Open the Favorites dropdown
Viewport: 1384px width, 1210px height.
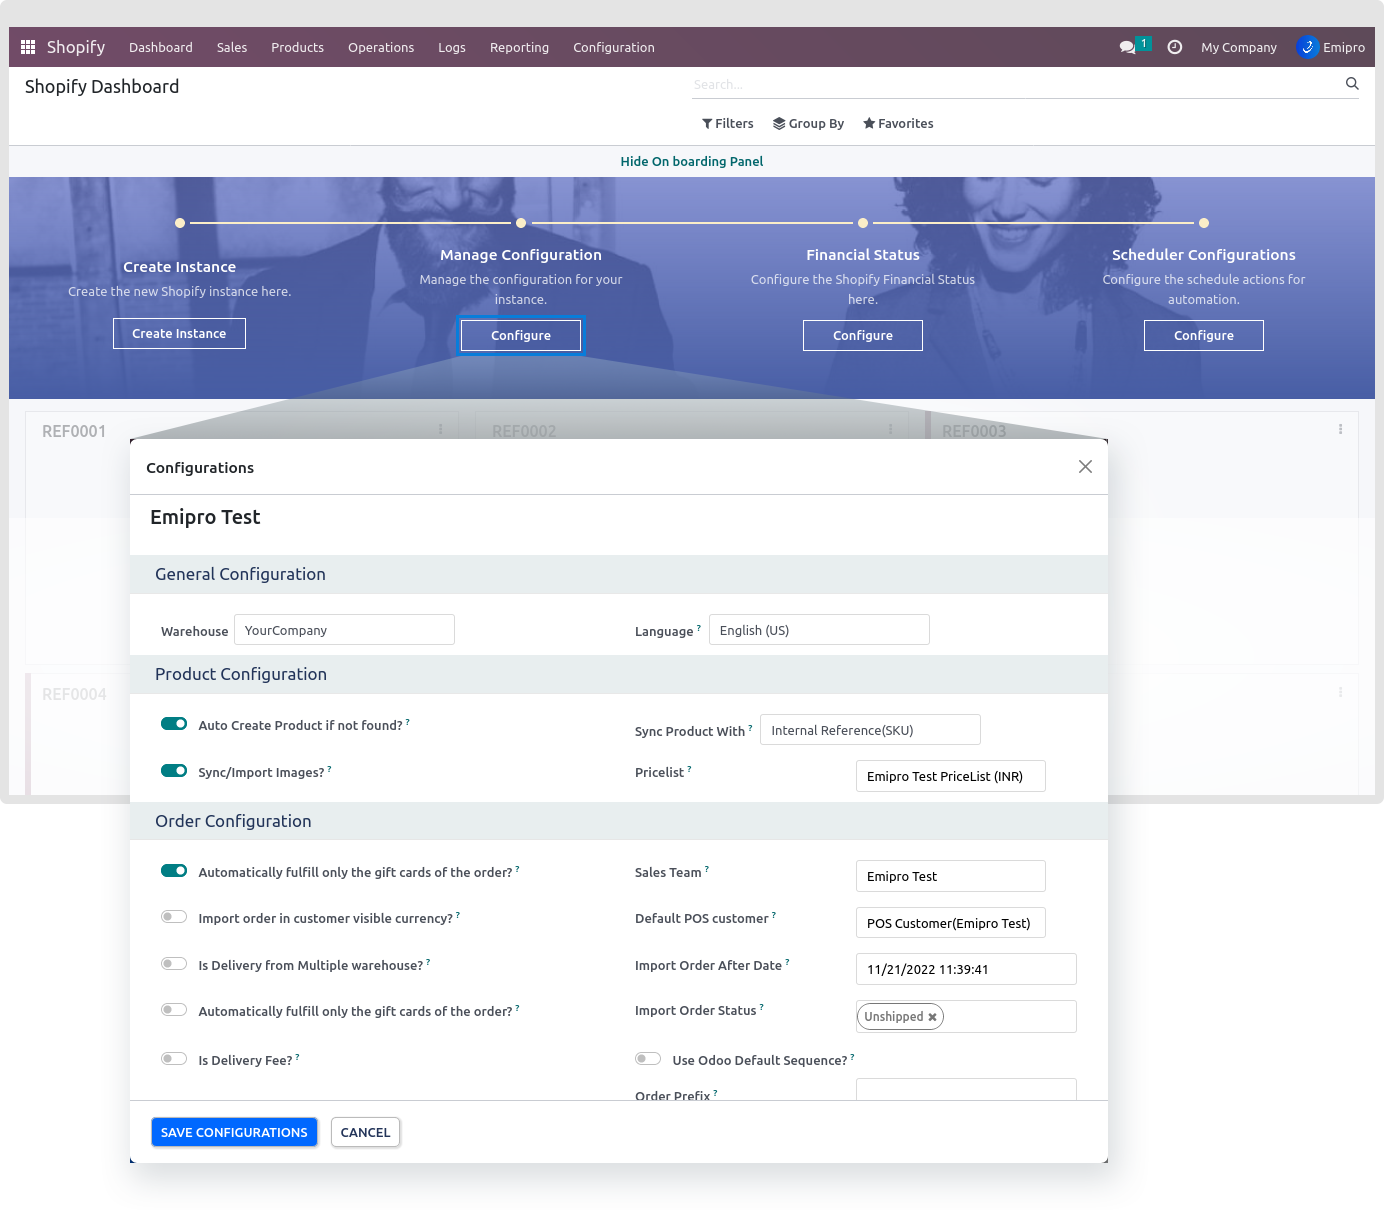[x=898, y=124]
